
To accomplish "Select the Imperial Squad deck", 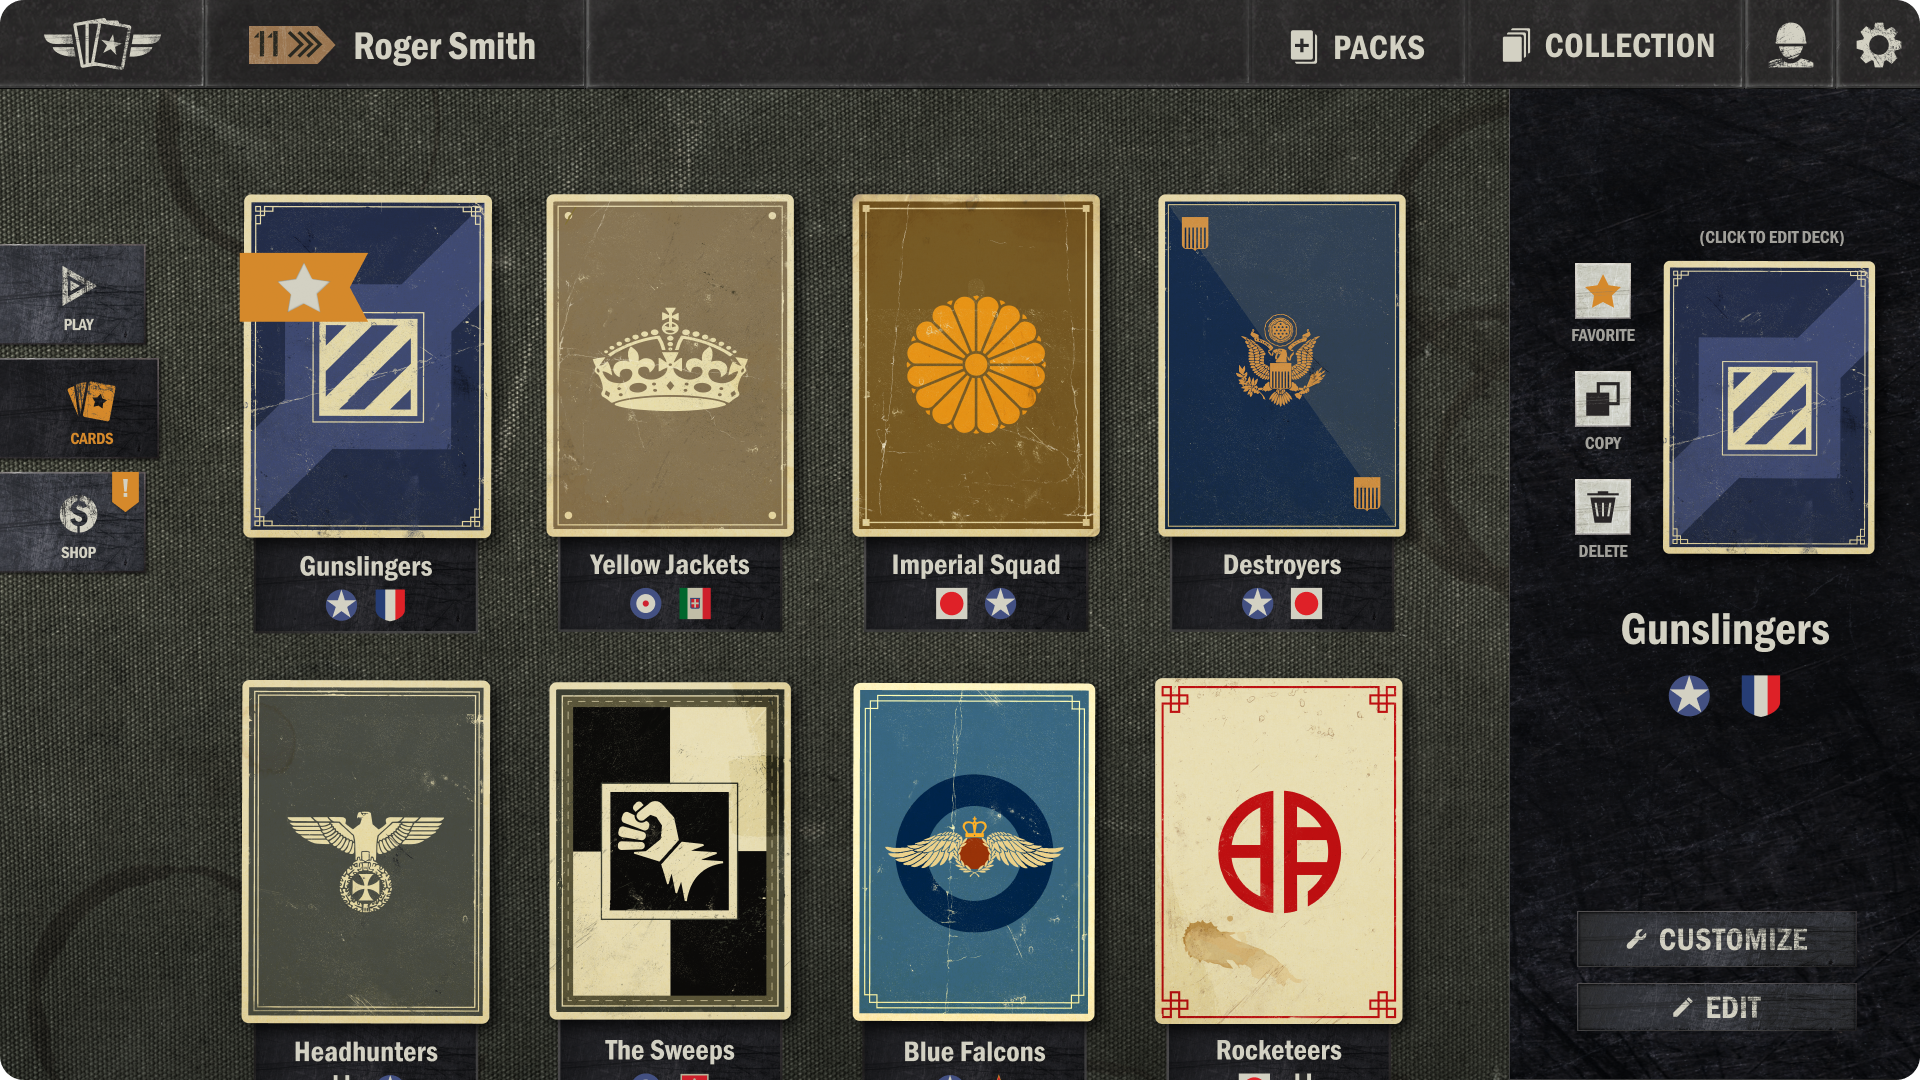I will tap(976, 366).
